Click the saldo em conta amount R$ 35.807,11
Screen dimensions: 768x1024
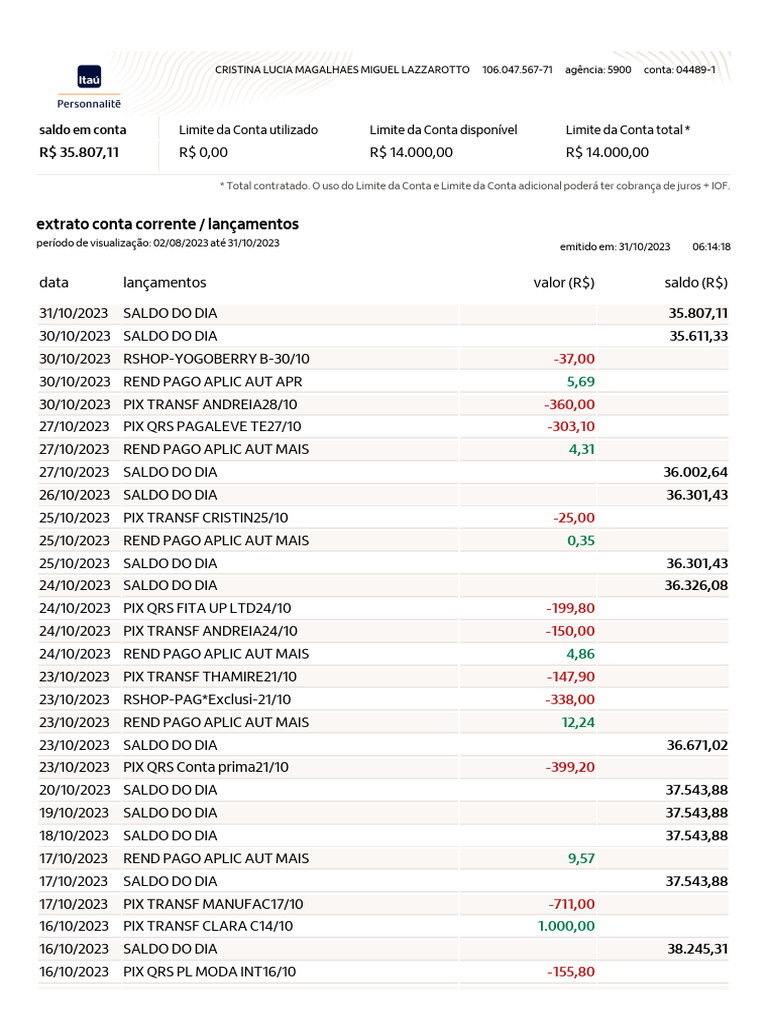tap(79, 152)
